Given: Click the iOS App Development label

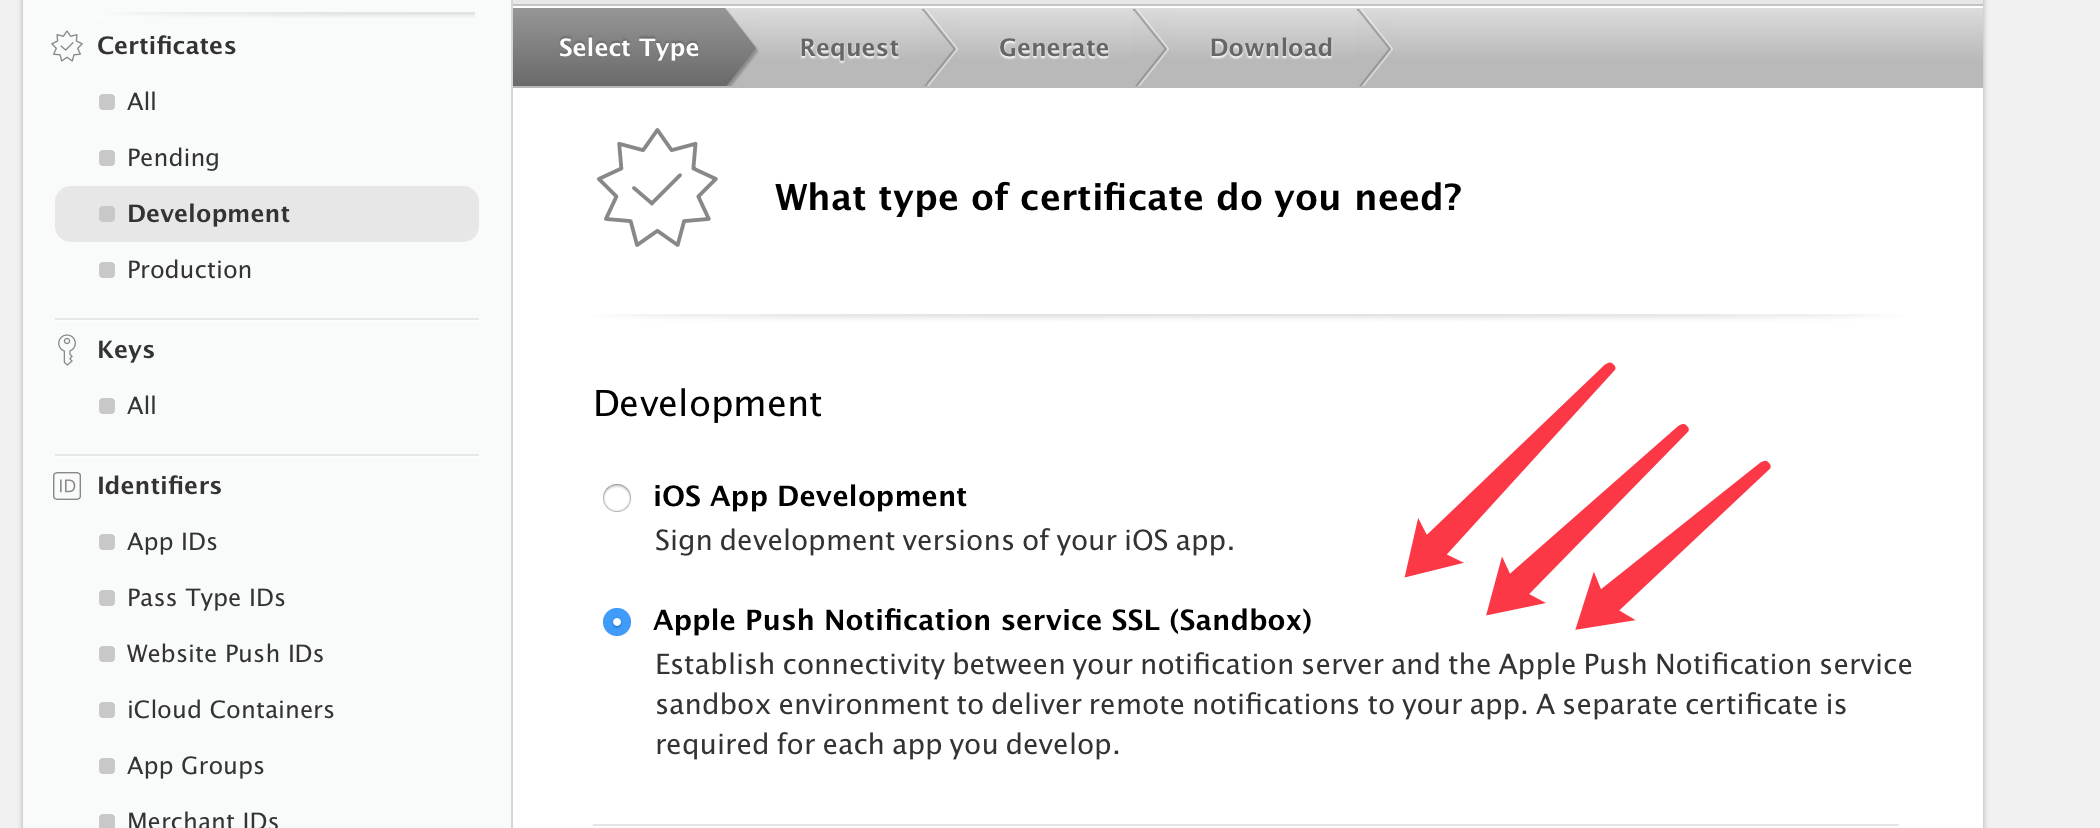Looking at the screenshot, I should (x=810, y=497).
